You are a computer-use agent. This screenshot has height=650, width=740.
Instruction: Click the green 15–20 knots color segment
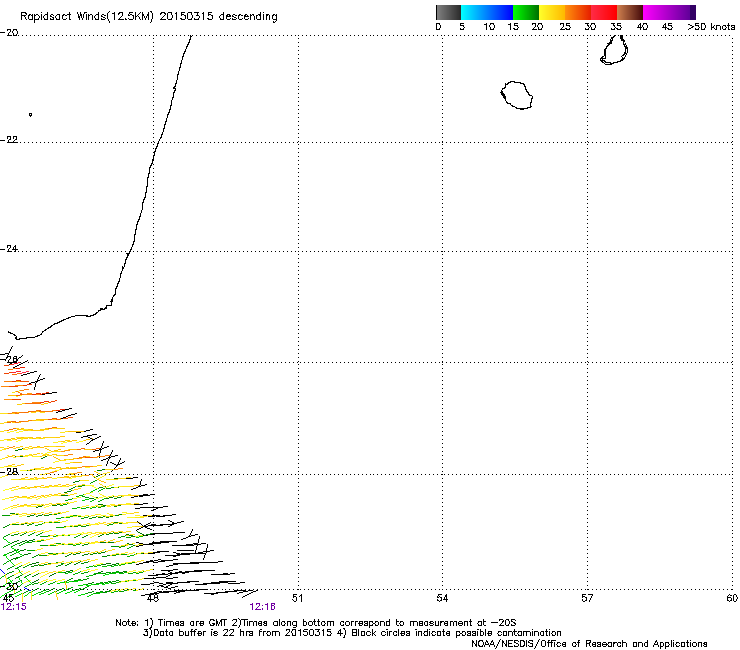(526, 12)
